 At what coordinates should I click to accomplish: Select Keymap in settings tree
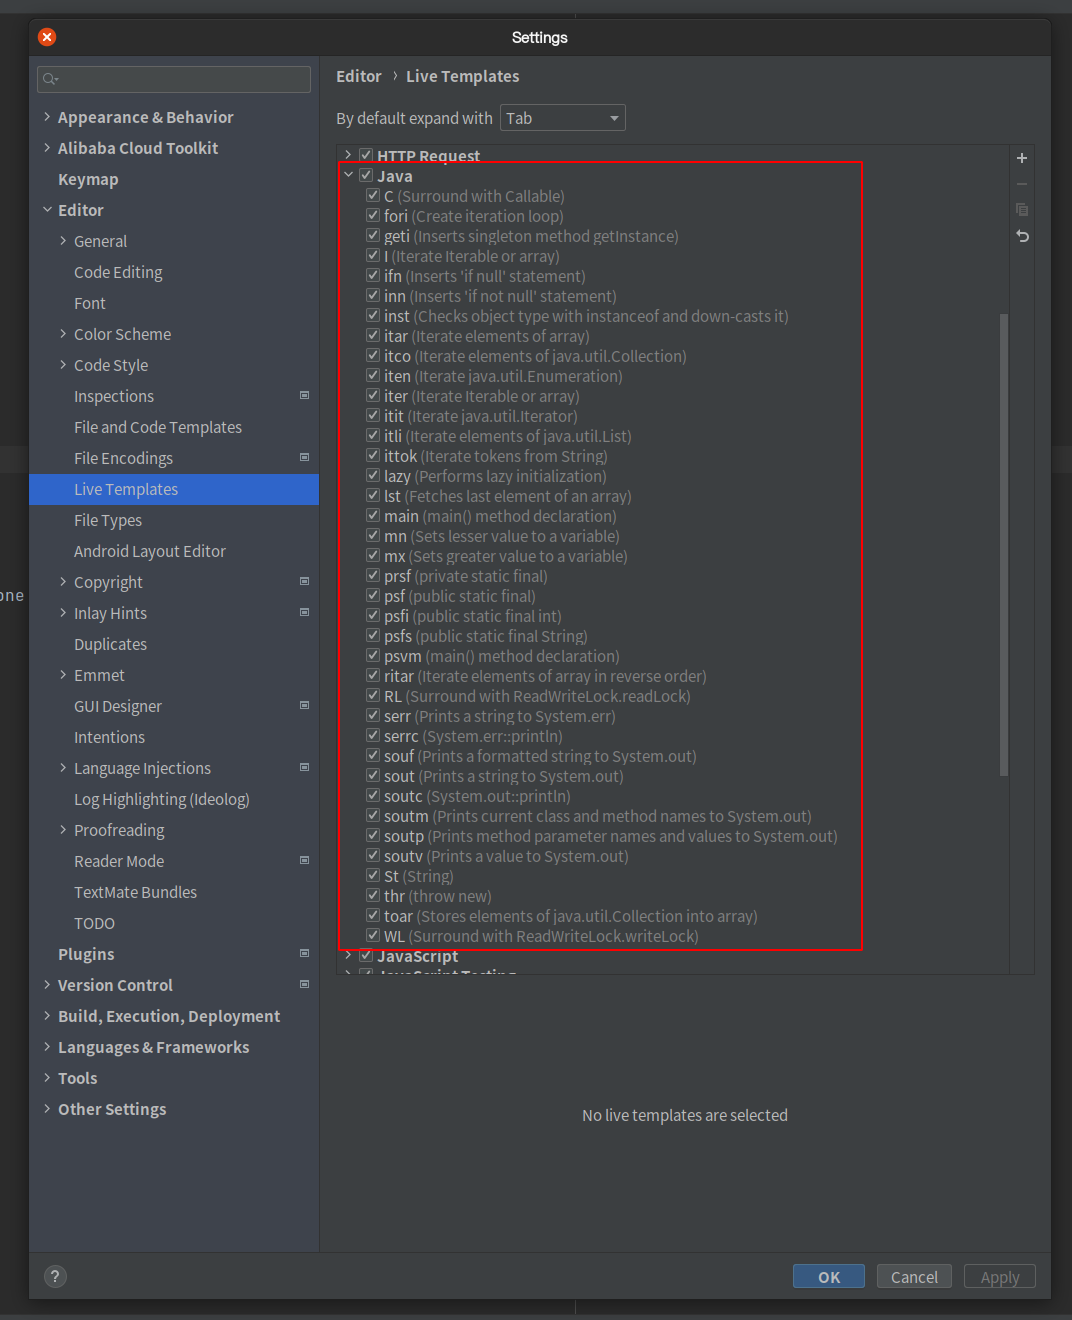coord(88,179)
